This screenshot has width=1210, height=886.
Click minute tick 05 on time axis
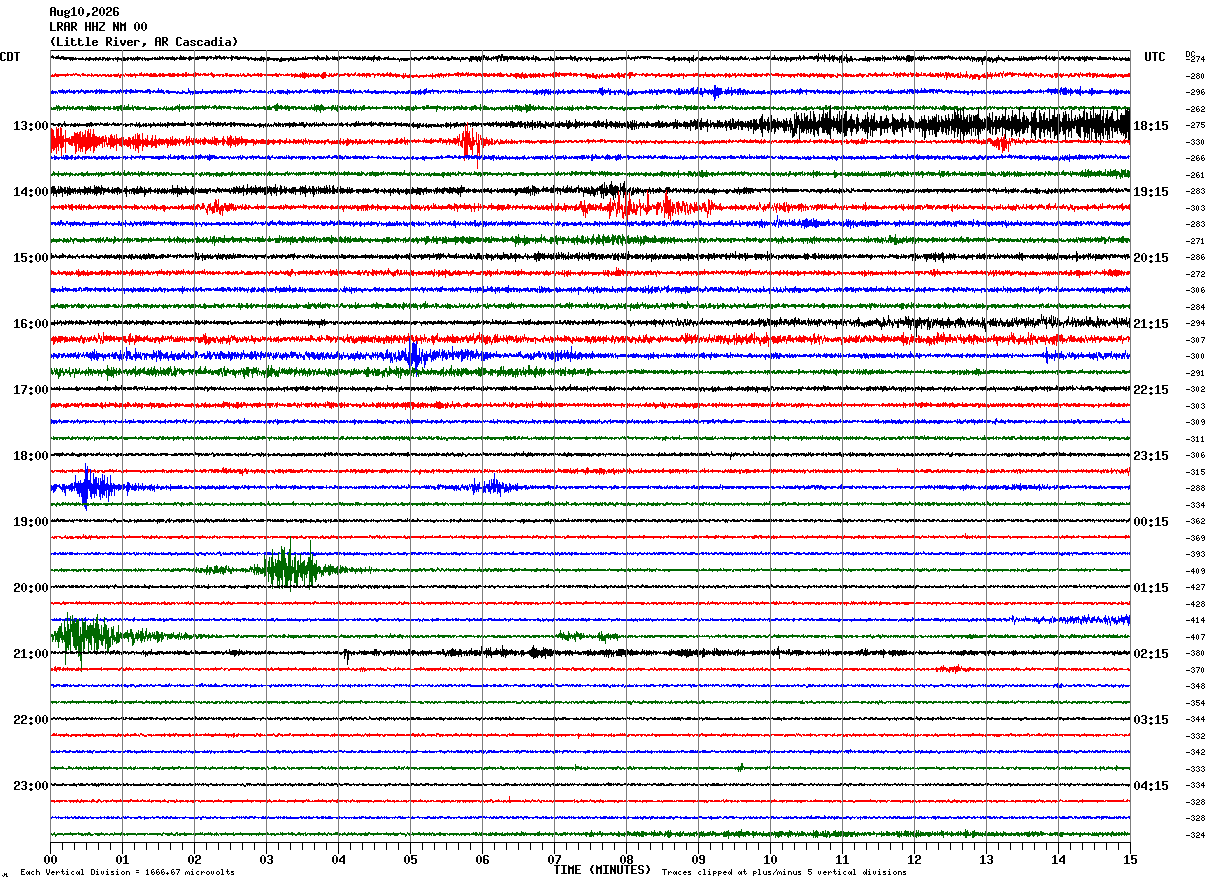(x=410, y=859)
